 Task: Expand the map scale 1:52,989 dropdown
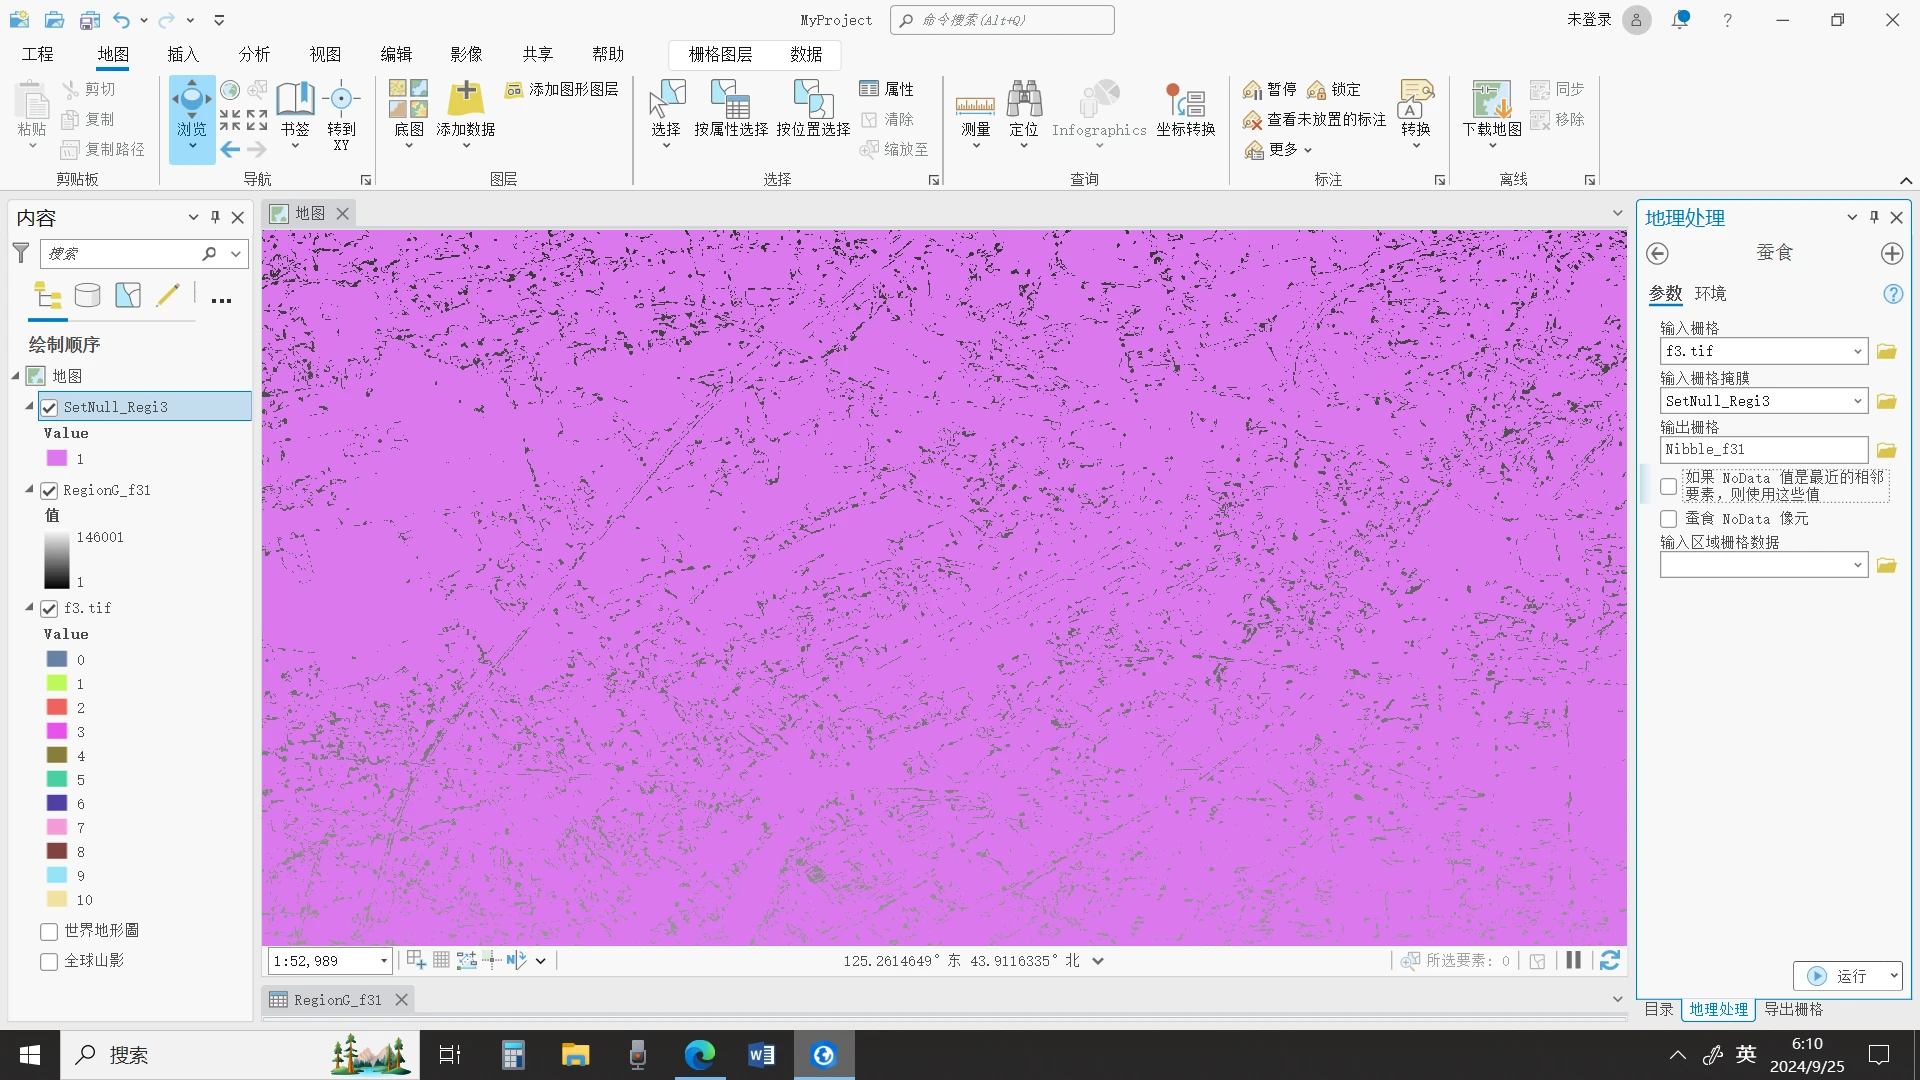pos(383,961)
